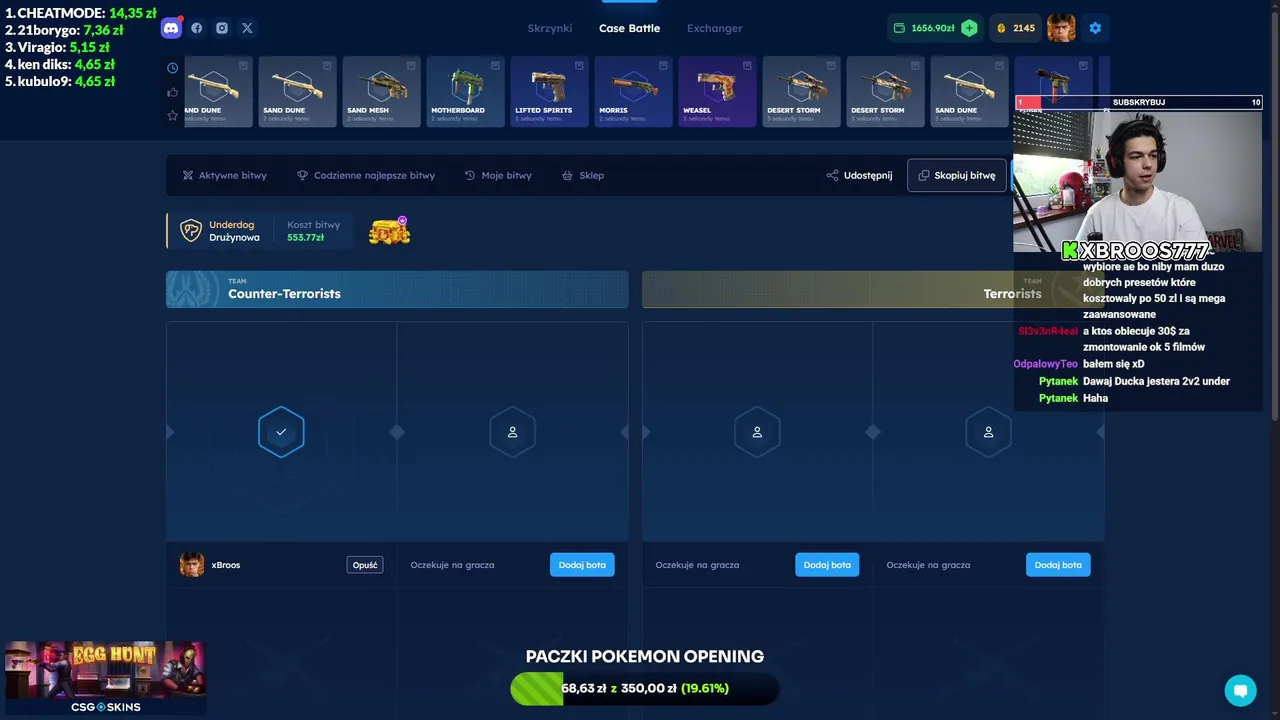The image size is (1280, 720).
Task: Switch to the Exchanger tab
Action: [x=714, y=28]
